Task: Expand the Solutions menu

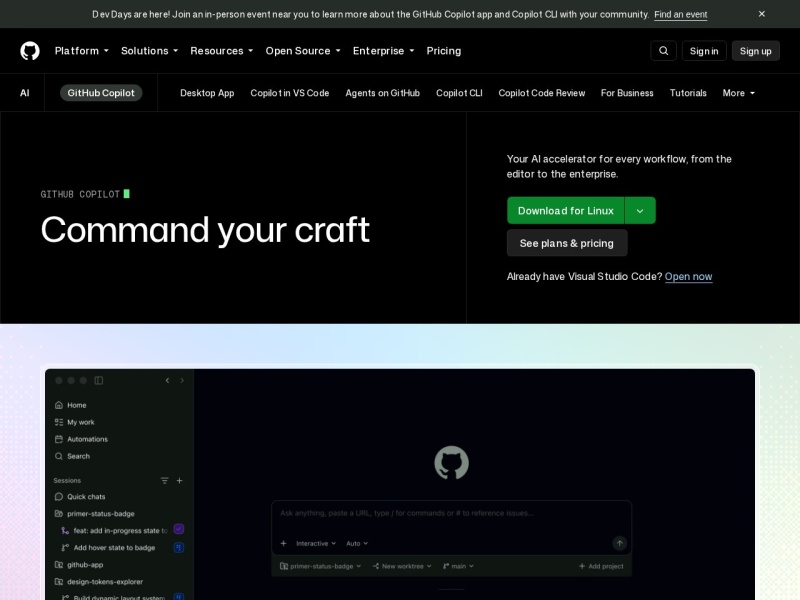Action: click(149, 51)
